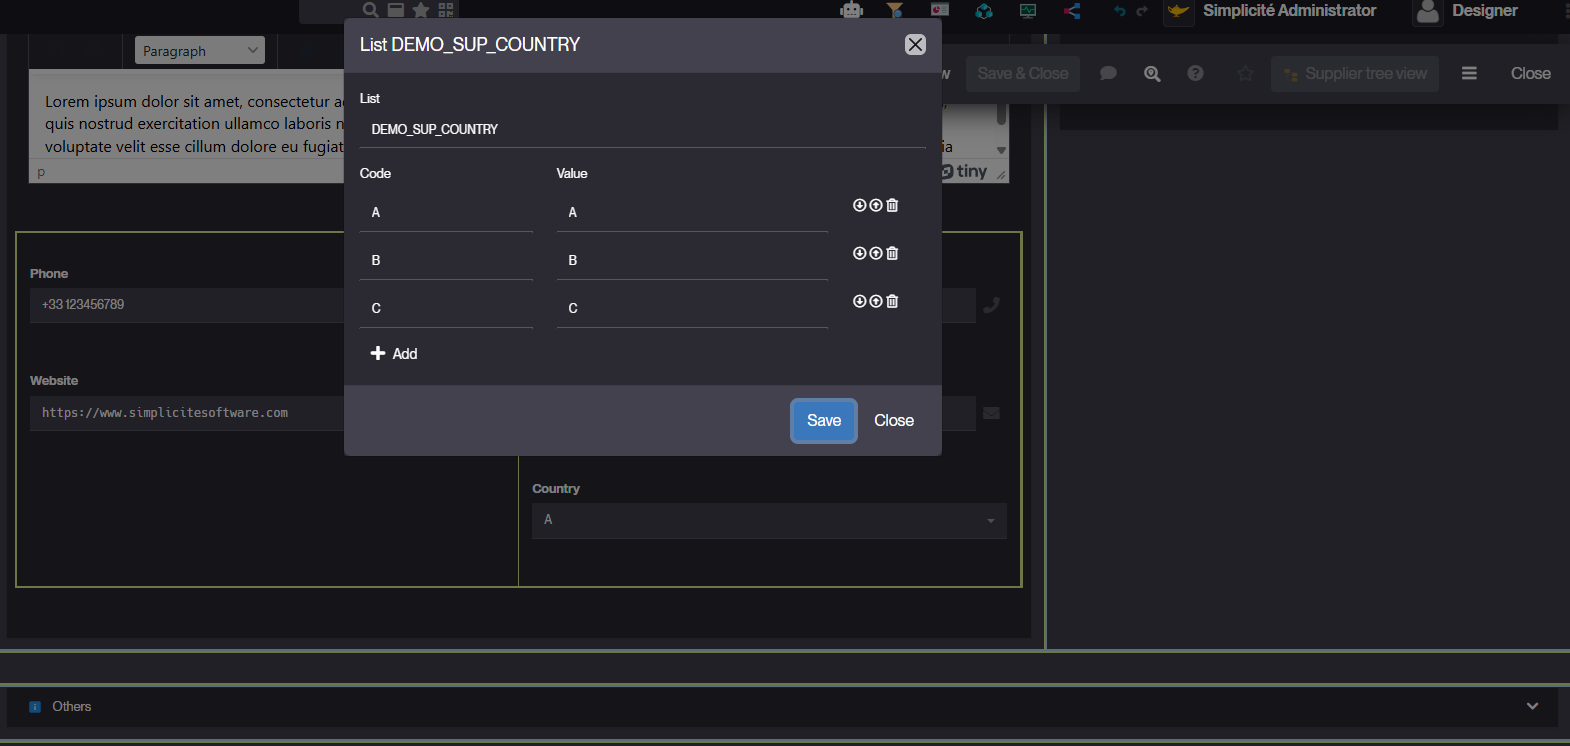The height and width of the screenshot is (746, 1570).
Task: Click the tiny editor logo link
Action: tap(965, 171)
